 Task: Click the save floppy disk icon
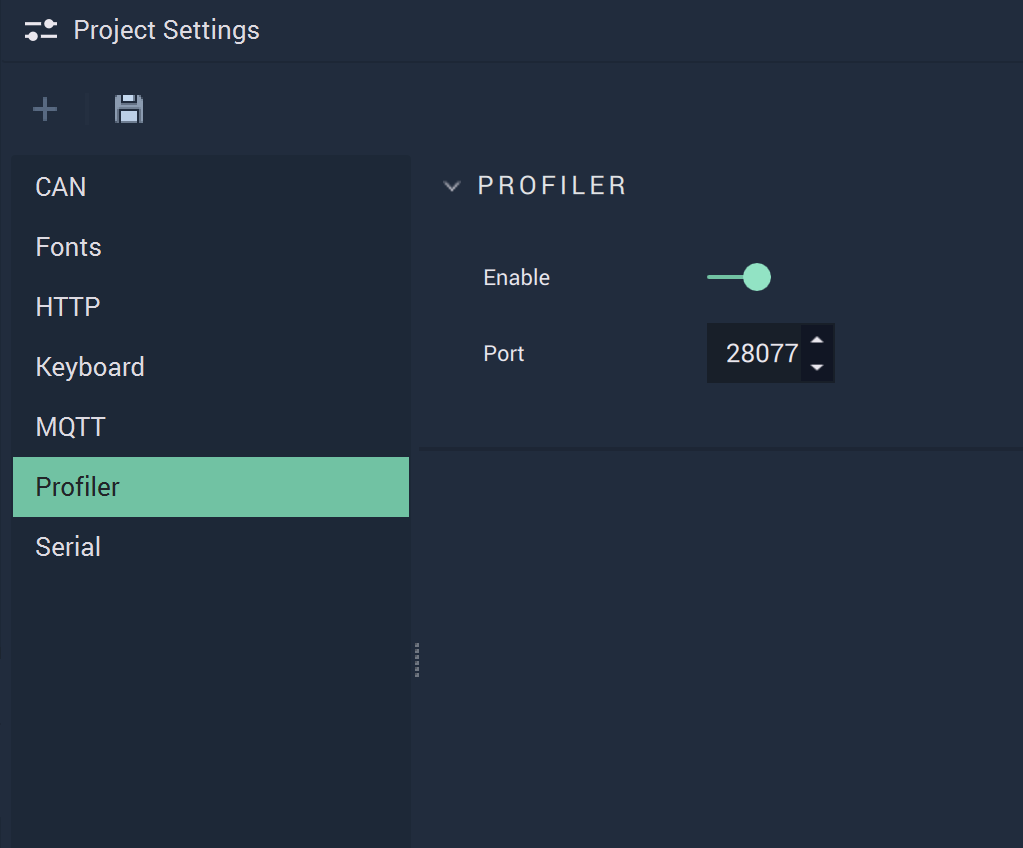[x=129, y=109]
